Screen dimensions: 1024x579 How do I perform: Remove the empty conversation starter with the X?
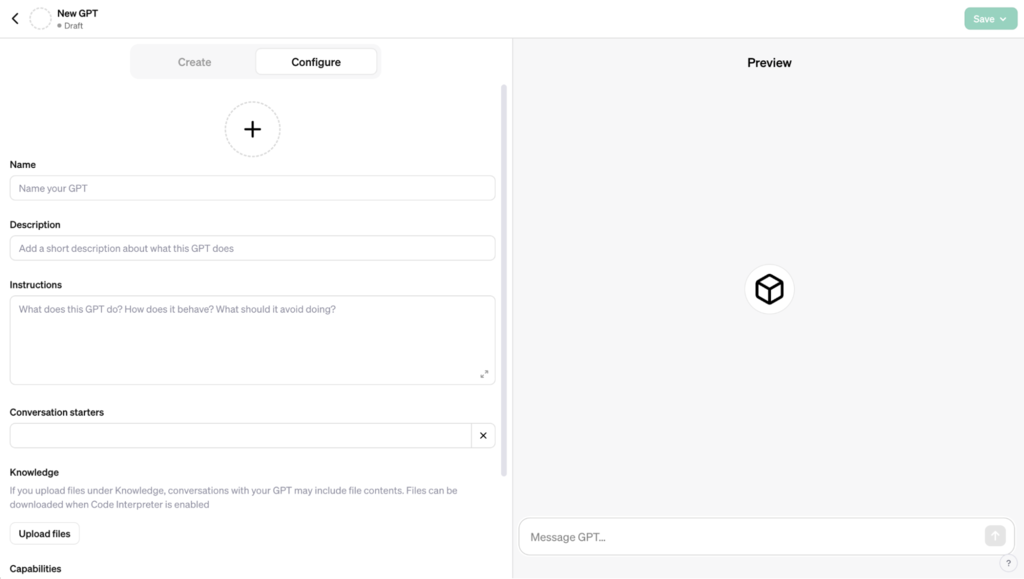483,435
